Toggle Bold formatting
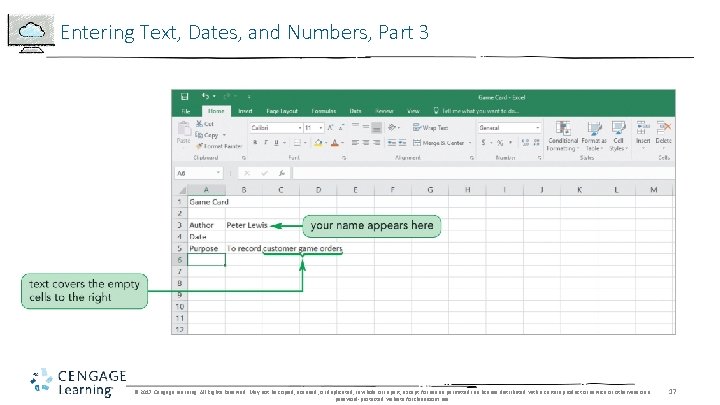Viewport: 720px width, 405px height. click(255, 143)
